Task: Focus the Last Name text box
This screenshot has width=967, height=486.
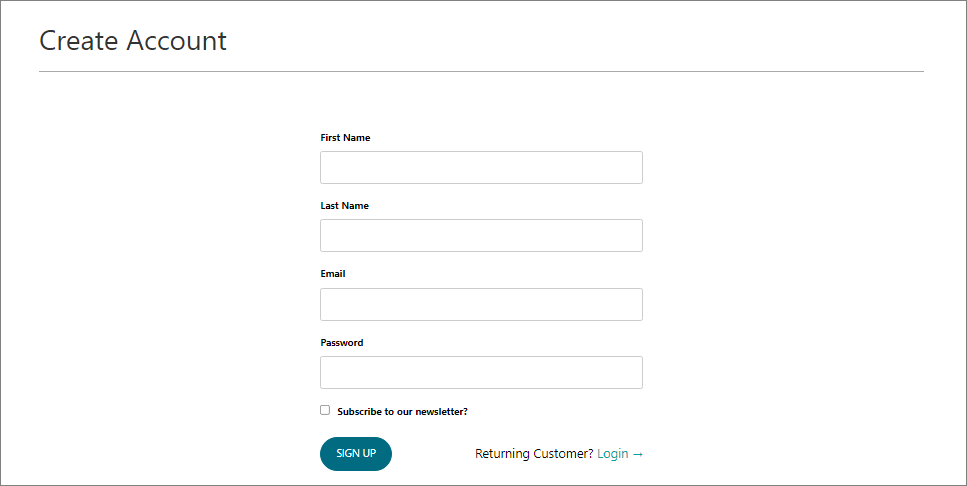Action: 481,235
